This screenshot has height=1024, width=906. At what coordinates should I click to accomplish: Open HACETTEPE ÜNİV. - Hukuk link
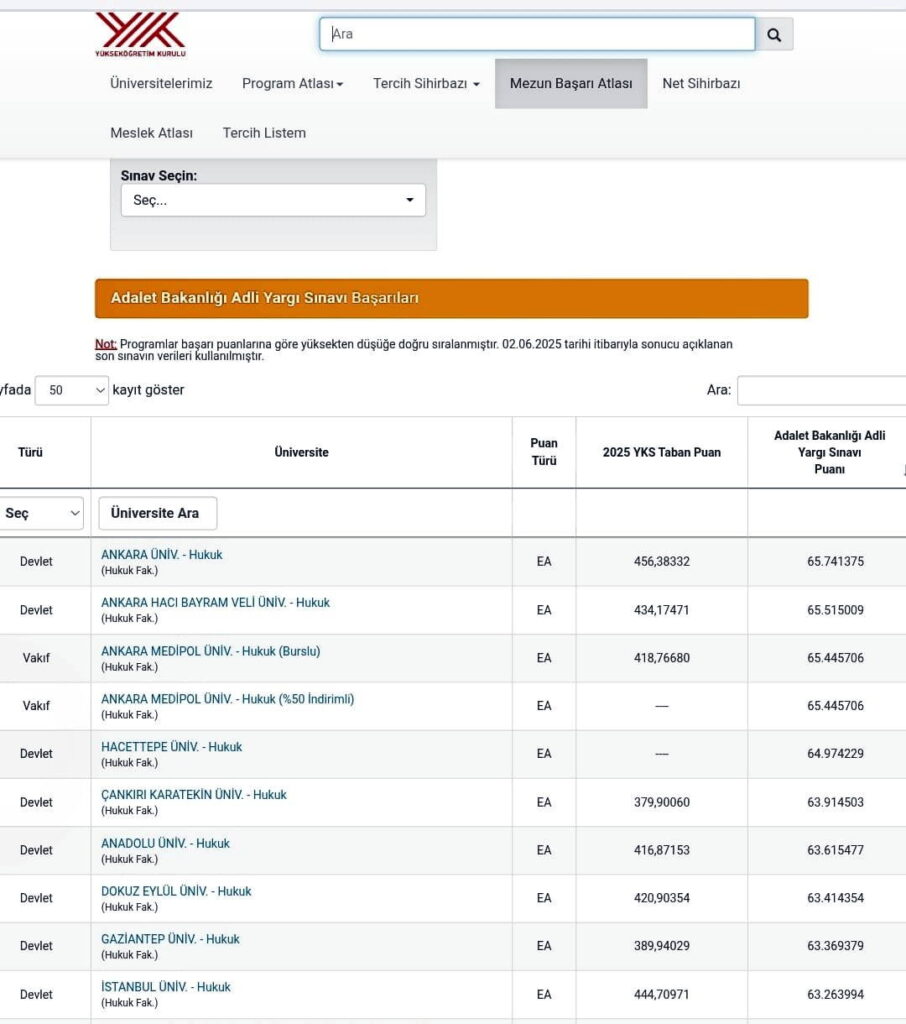pyautogui.click(x=171, y=747)
